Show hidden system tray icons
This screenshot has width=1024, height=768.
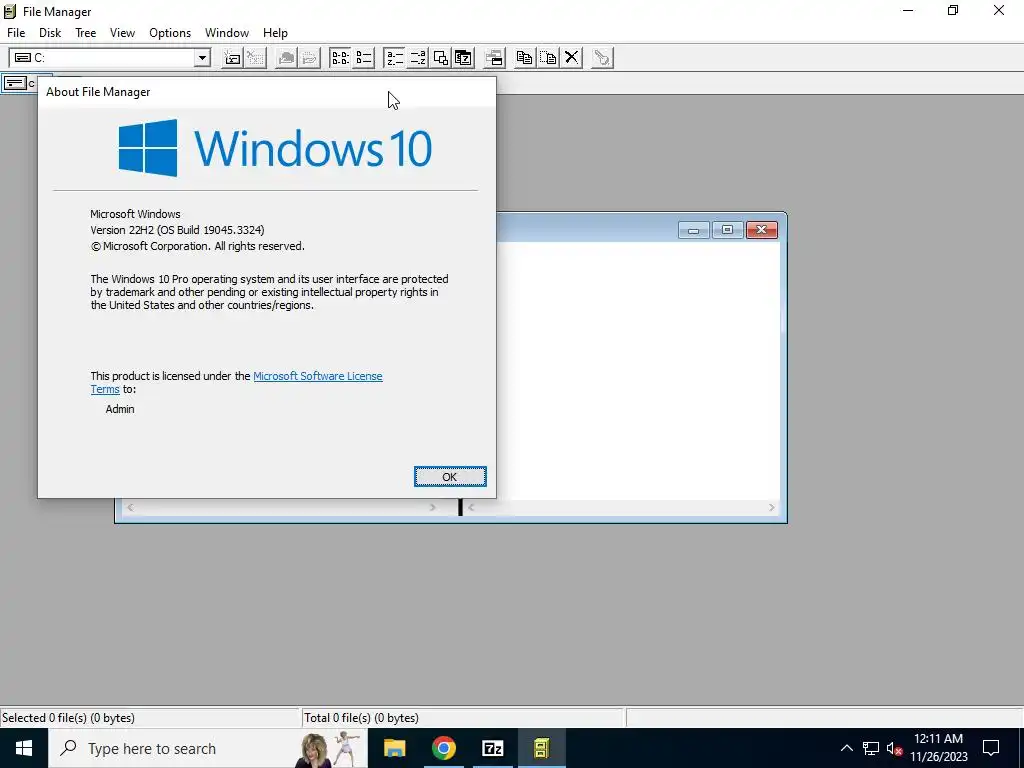pos(846,748)
